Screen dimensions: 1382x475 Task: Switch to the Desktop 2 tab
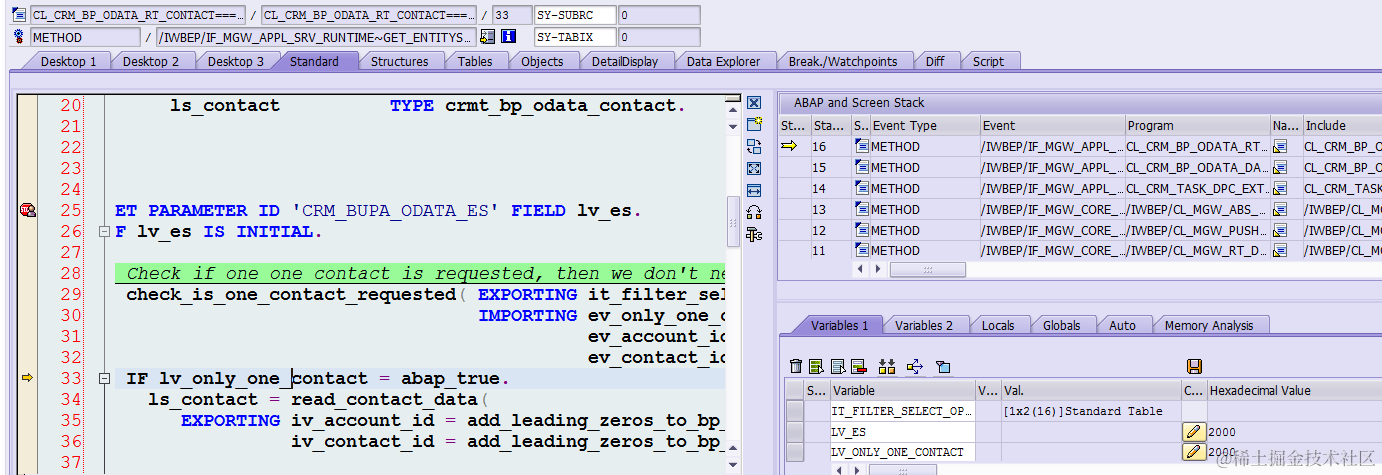[151, 61]
